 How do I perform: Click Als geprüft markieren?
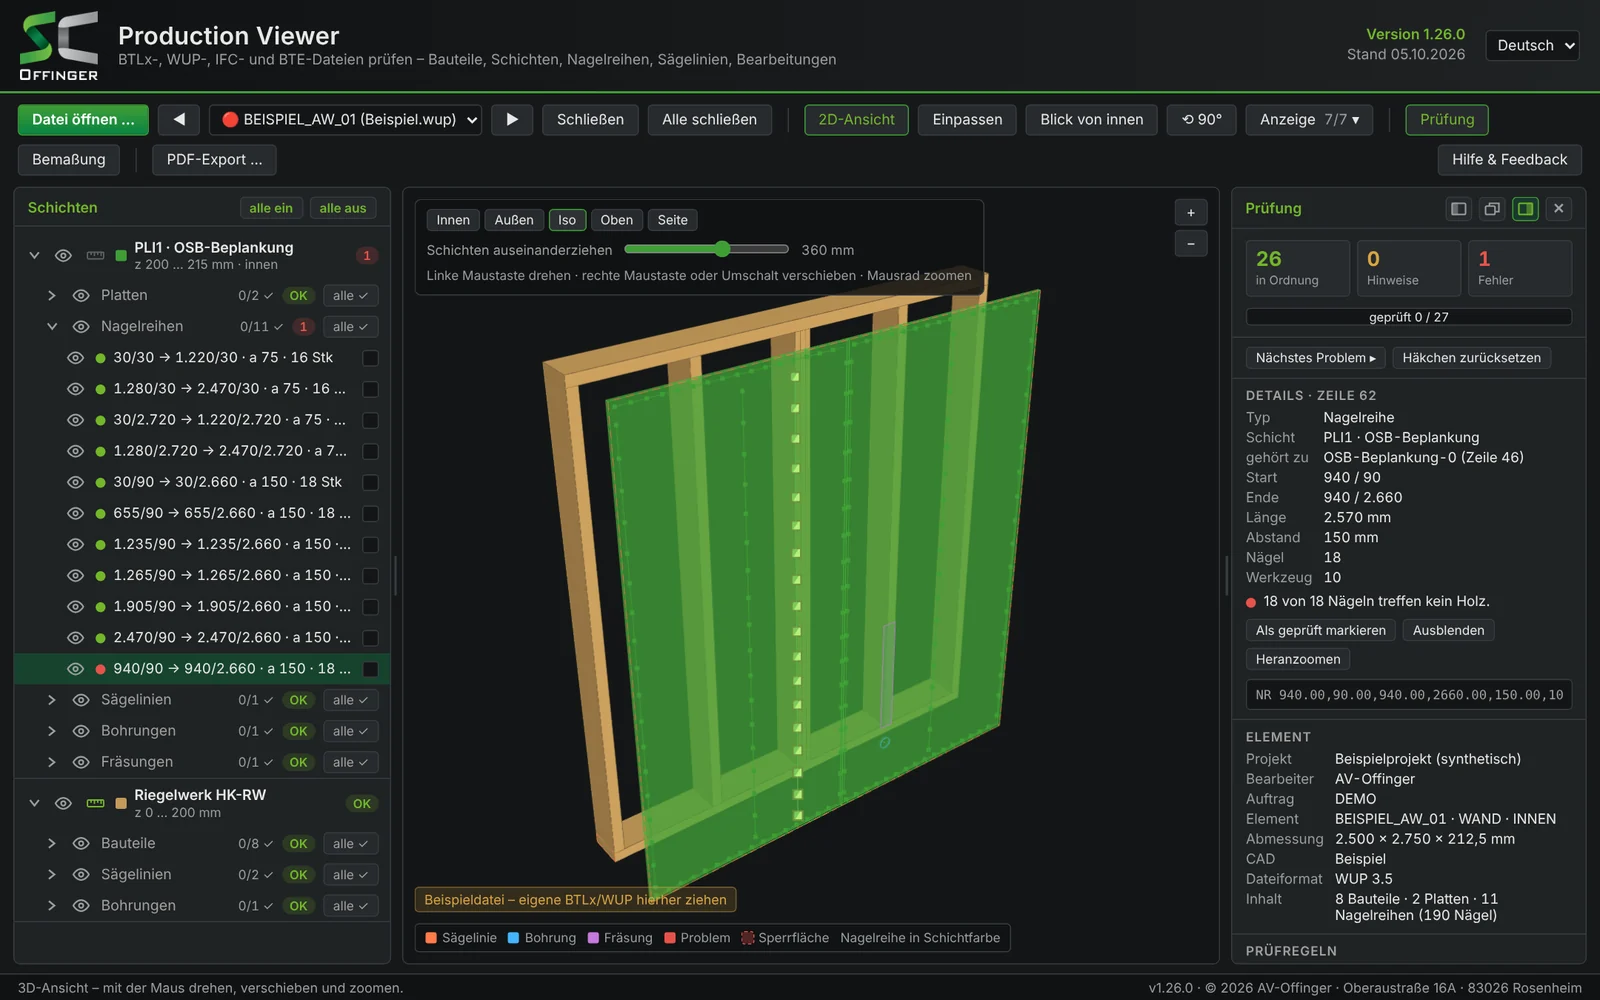1321,630
